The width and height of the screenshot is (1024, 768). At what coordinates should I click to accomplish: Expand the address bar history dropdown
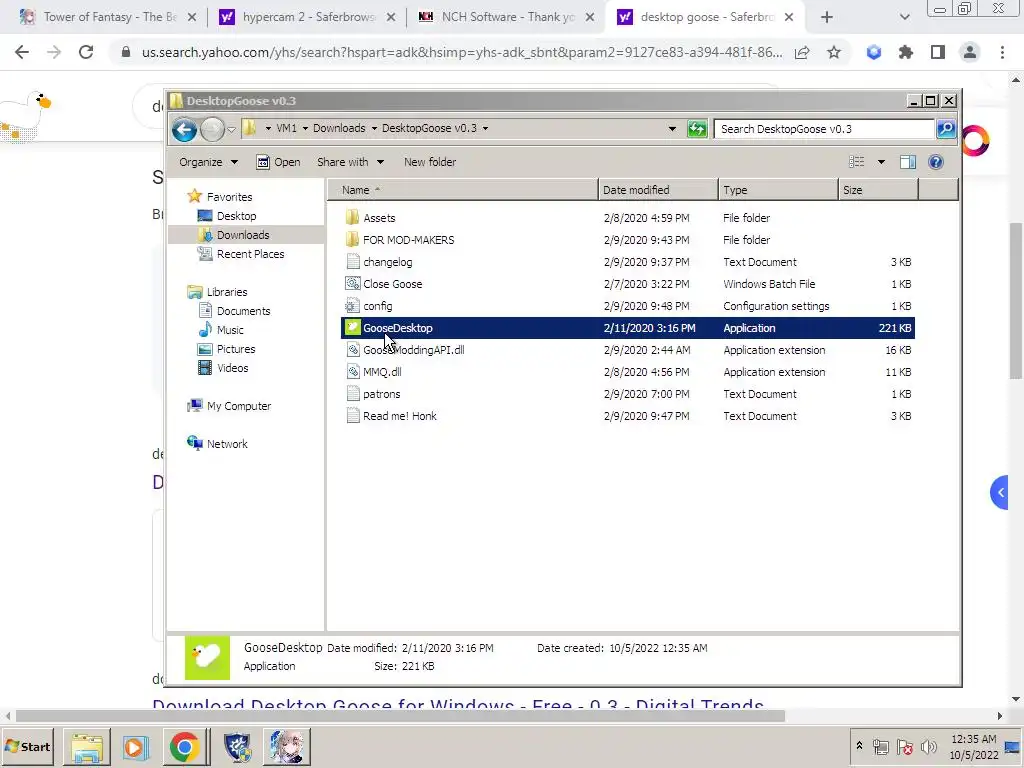(x=672, y=129)
